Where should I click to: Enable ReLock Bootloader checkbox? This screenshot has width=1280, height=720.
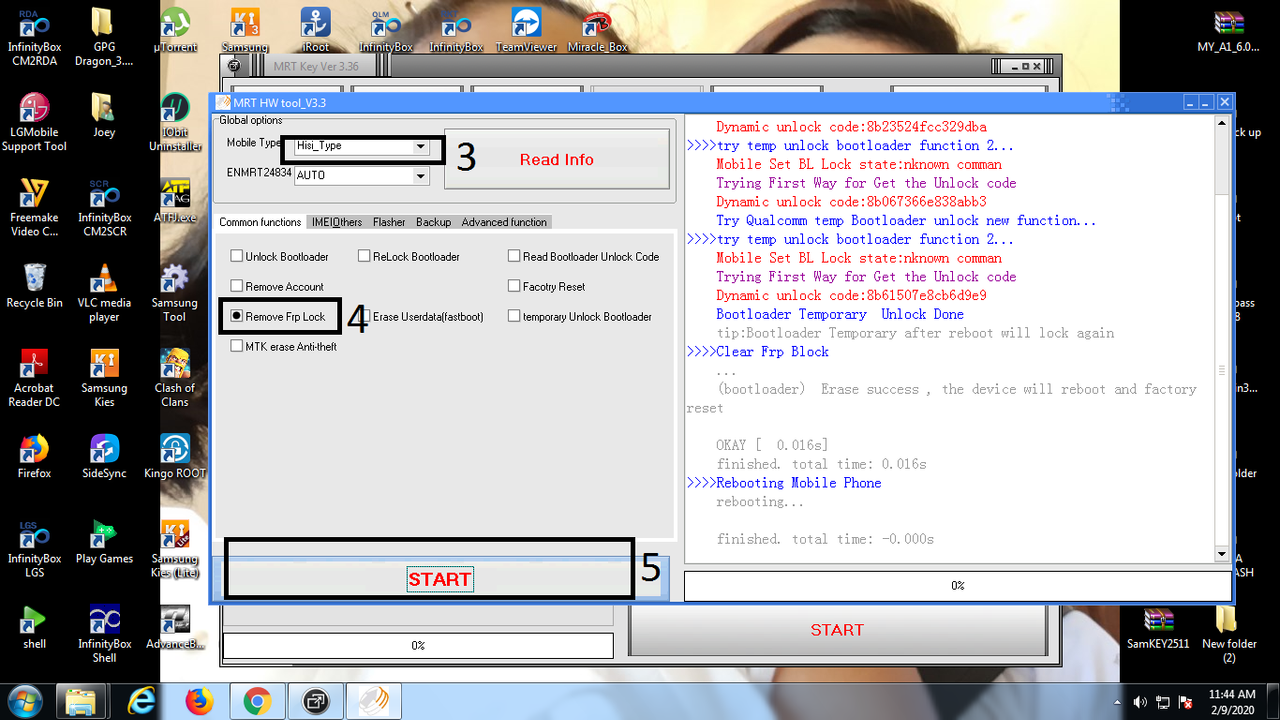tap(364, 257)
